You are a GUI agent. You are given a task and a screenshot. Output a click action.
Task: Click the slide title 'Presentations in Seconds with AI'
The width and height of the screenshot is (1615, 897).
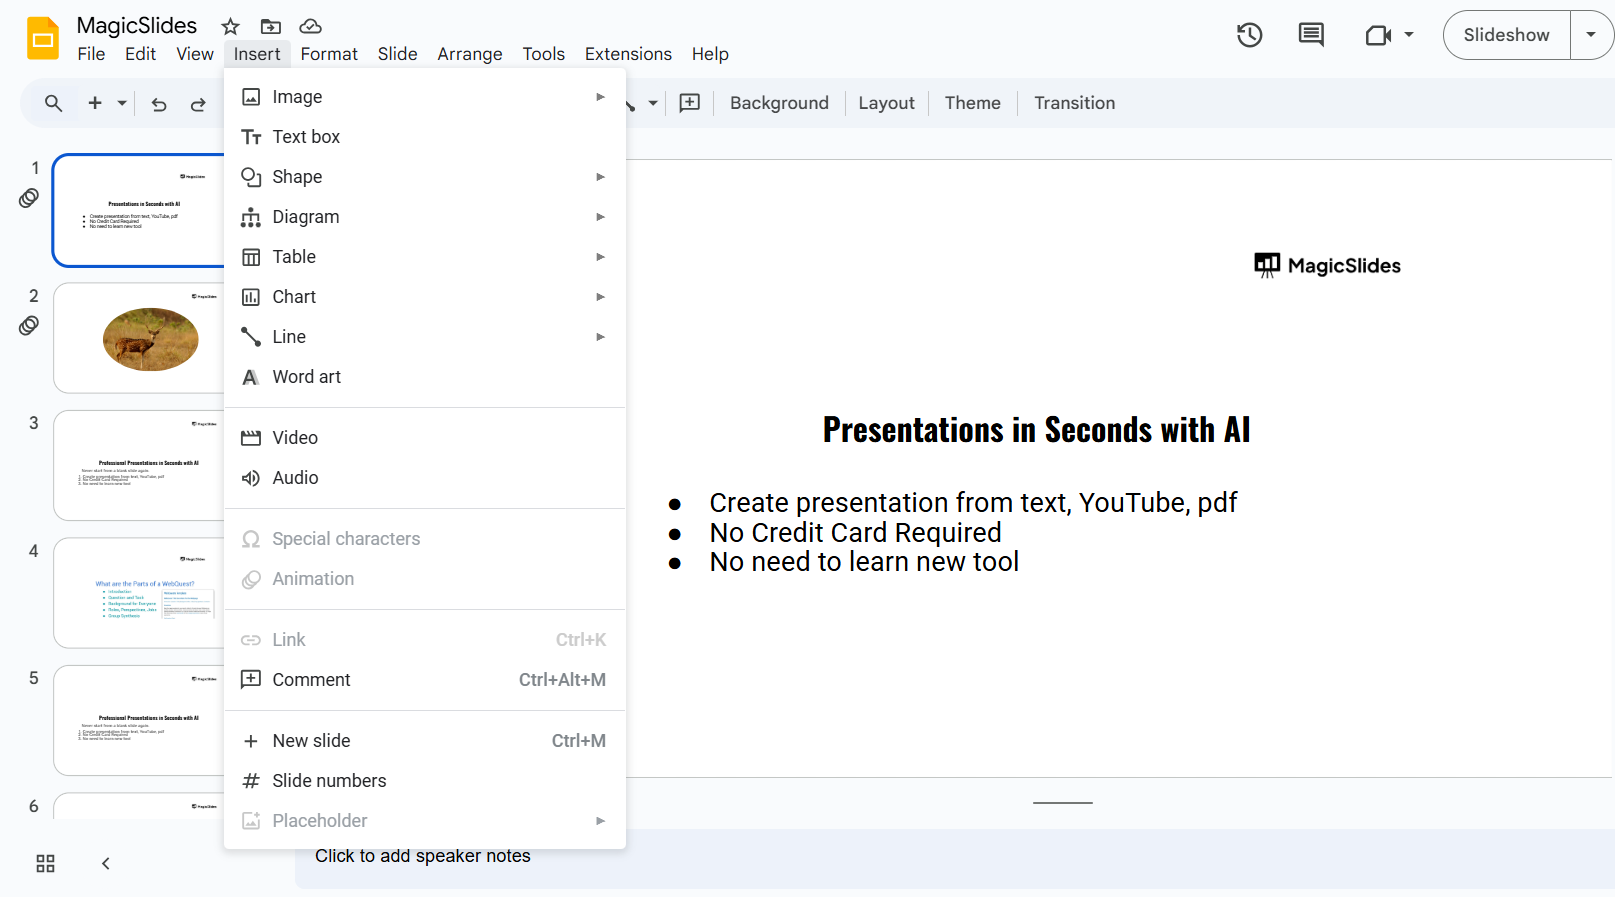[x=1036, y=430]
